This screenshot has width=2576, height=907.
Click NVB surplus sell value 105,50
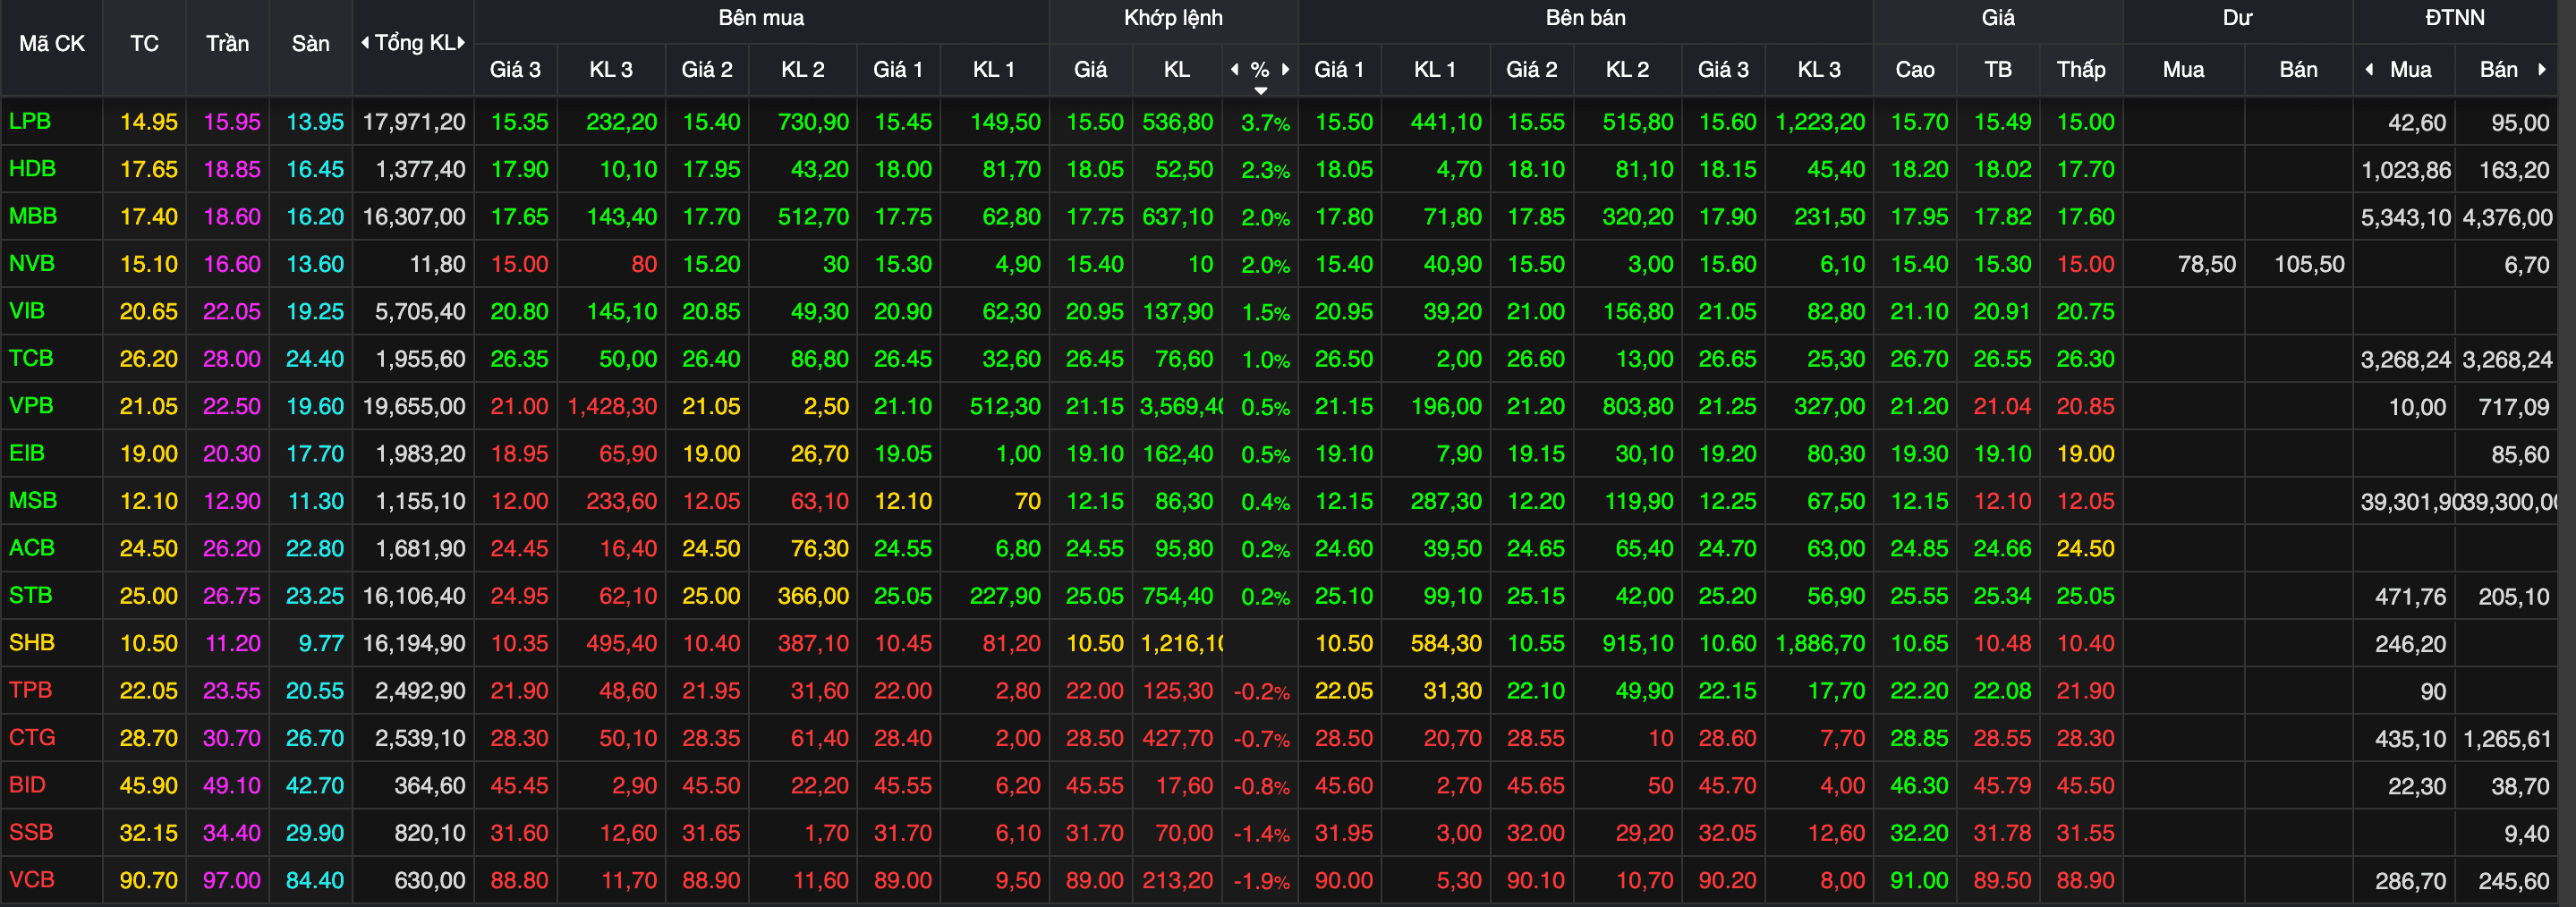click(x=2309, y=264)
